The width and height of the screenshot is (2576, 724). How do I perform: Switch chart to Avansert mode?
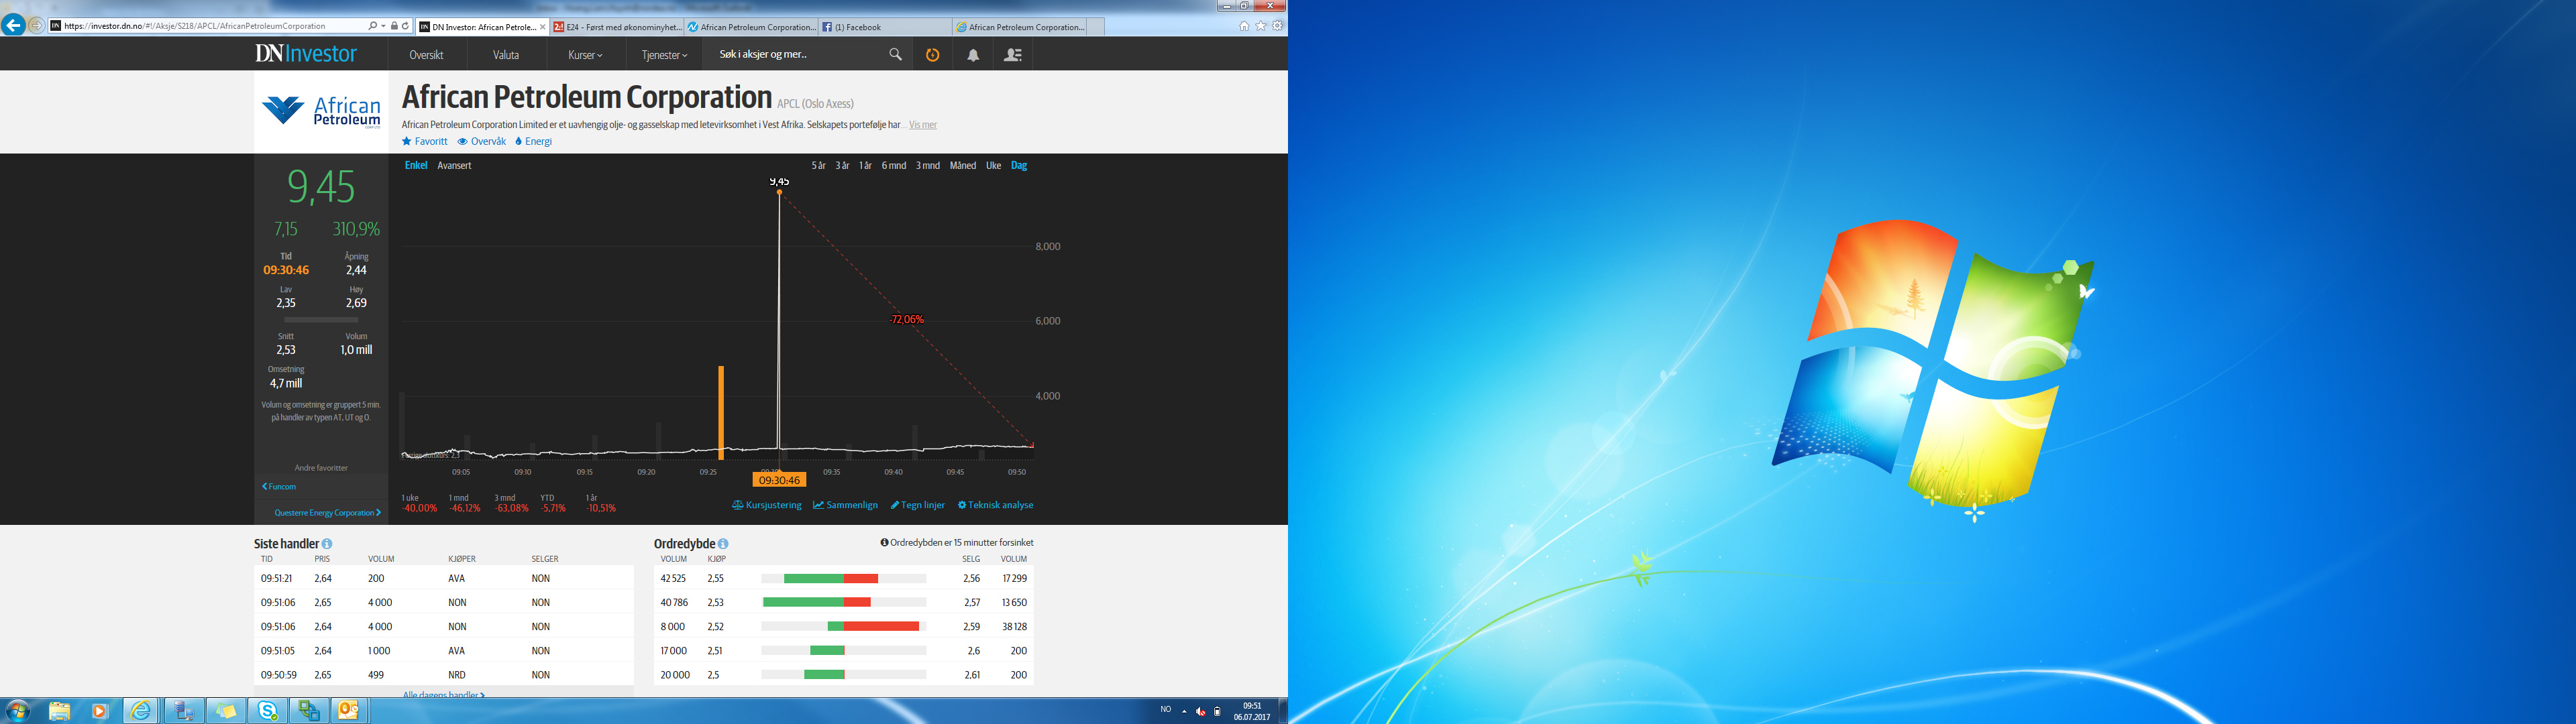tap(454, 166)
